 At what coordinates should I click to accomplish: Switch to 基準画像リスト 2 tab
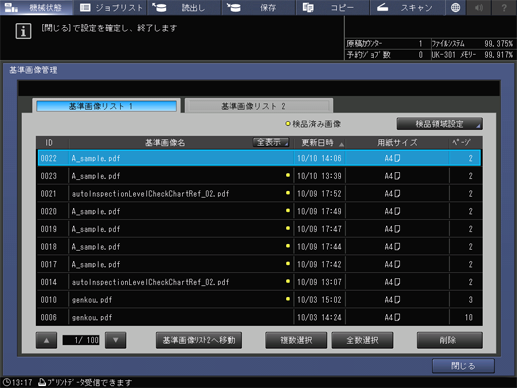coord(259,106)
